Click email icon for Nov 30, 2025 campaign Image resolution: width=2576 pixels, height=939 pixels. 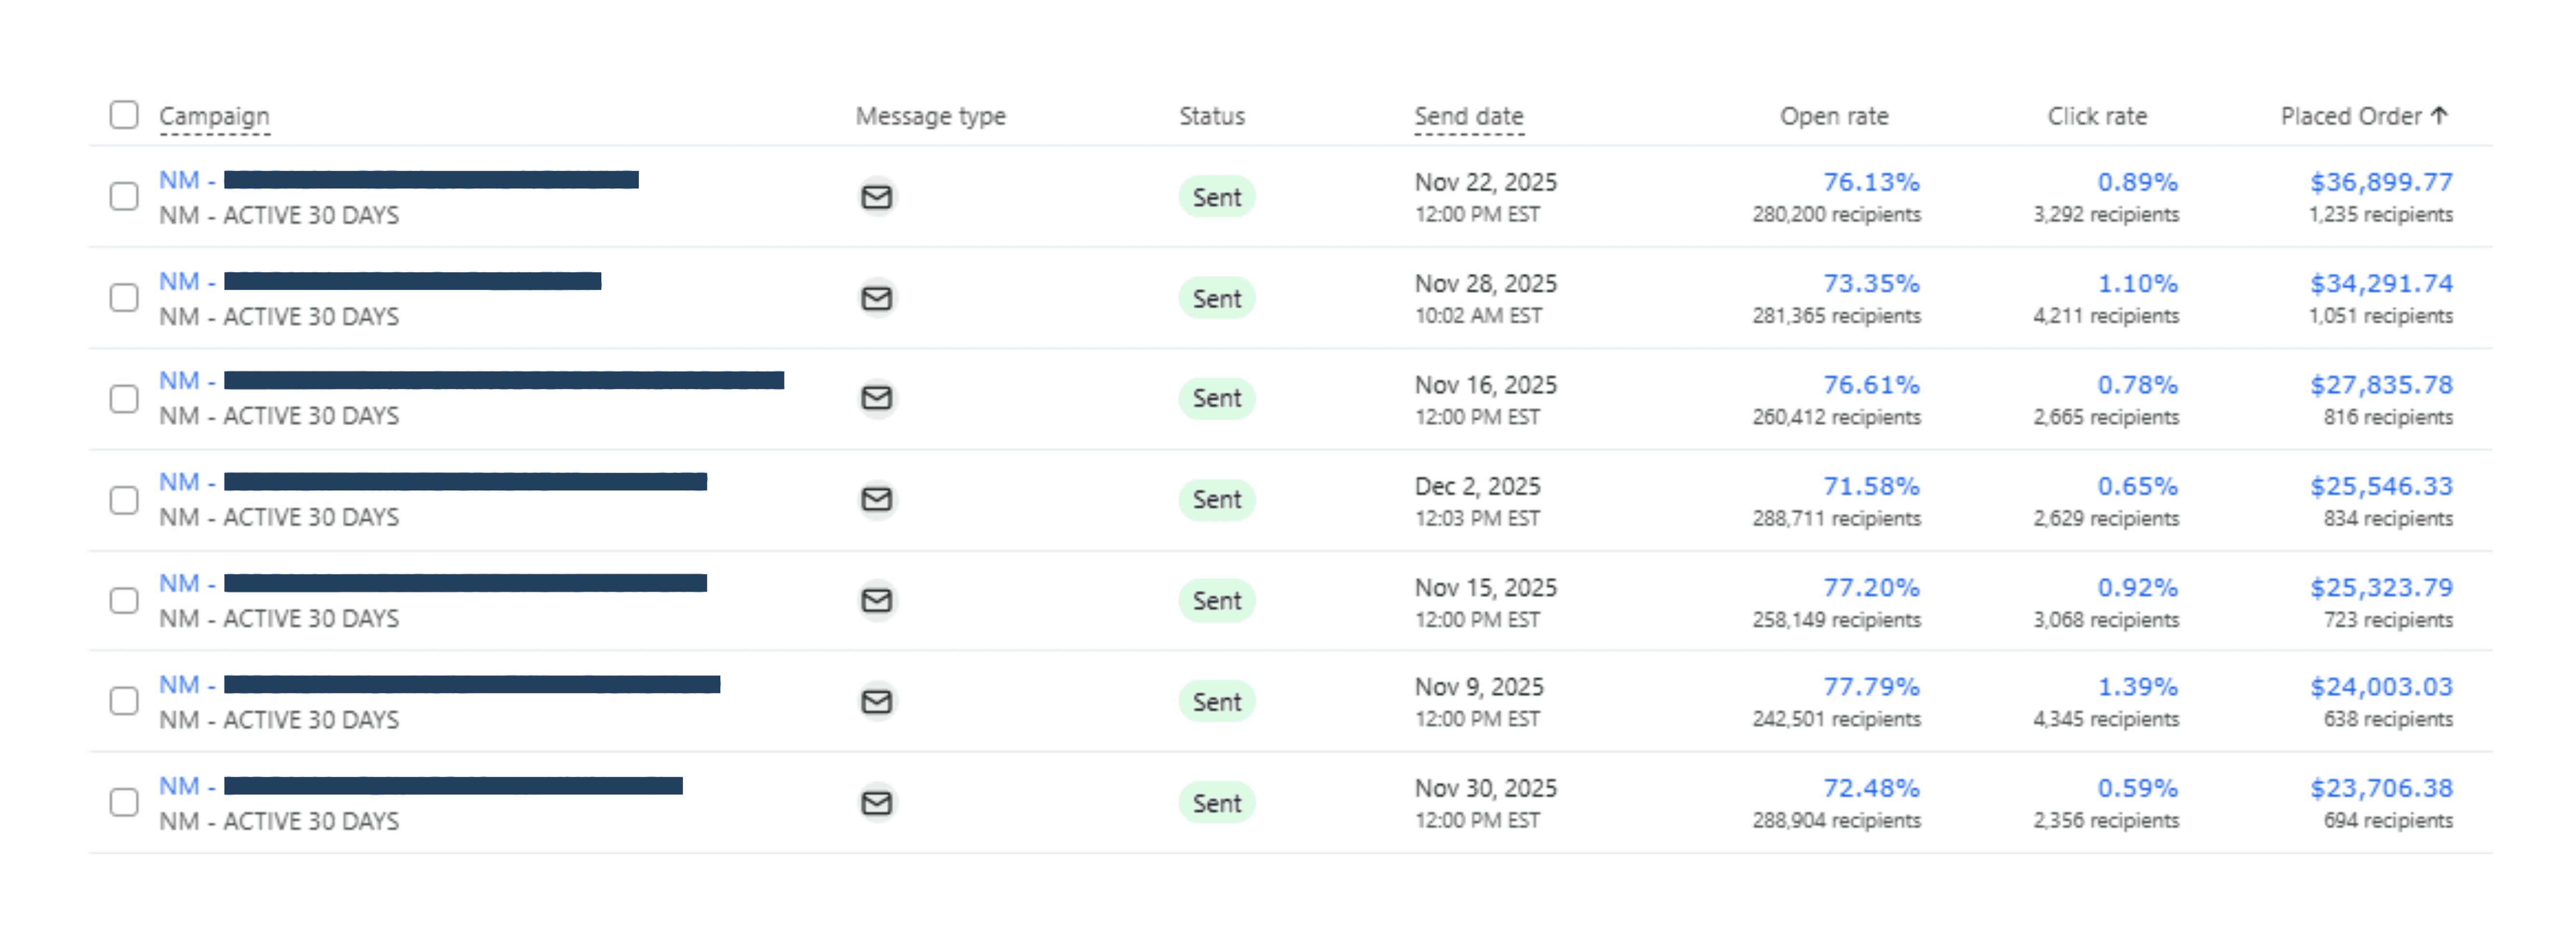pyautogui.click(x=876, y=803)
